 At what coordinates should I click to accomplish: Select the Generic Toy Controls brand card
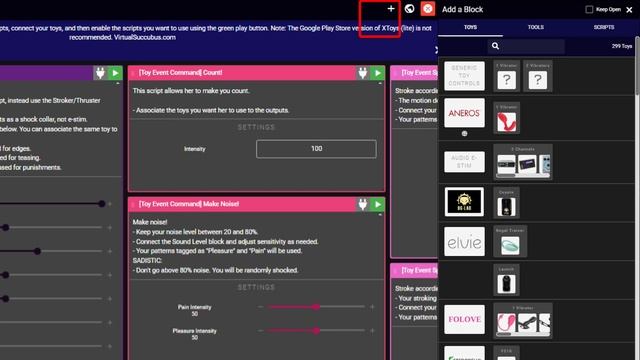tap(464, 76)
